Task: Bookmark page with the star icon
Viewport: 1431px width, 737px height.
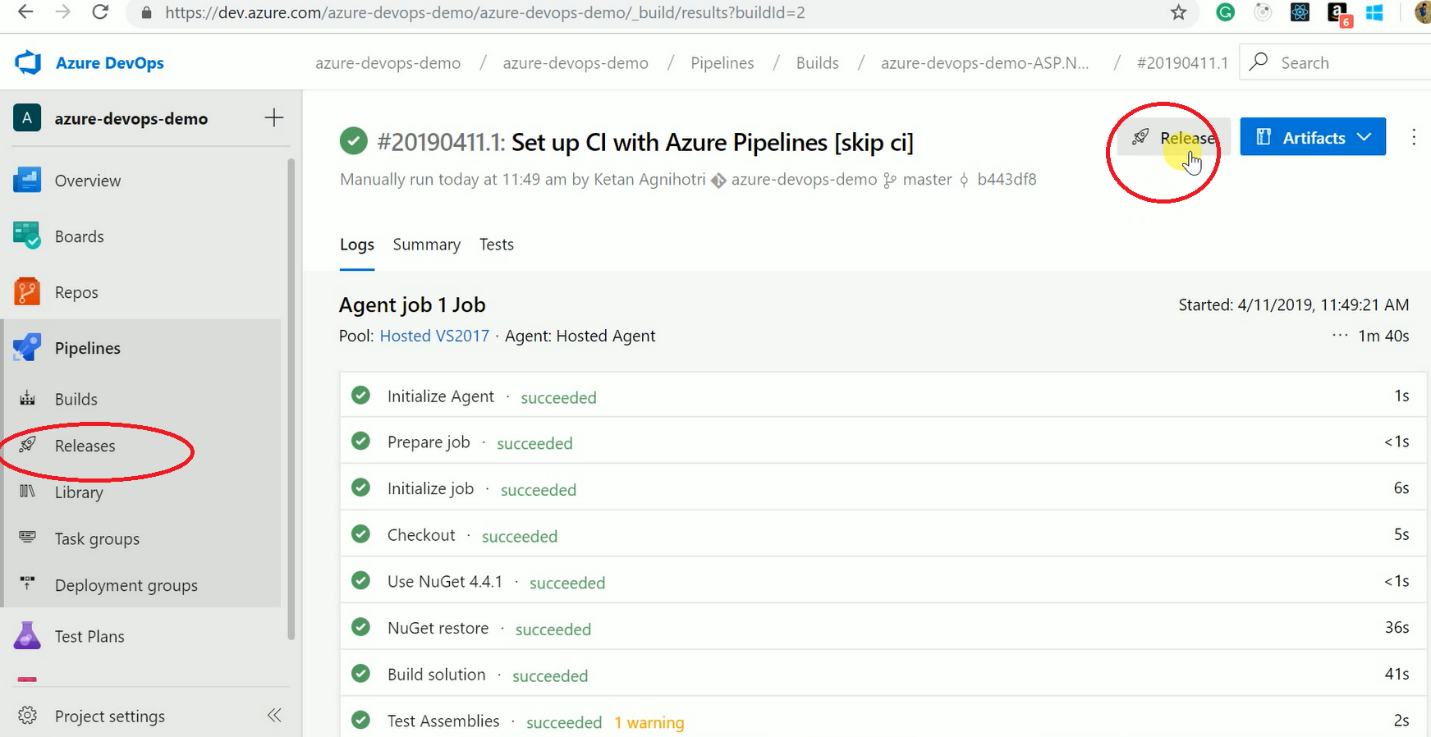Action: pyautogui.click(x=1179, y=13)
